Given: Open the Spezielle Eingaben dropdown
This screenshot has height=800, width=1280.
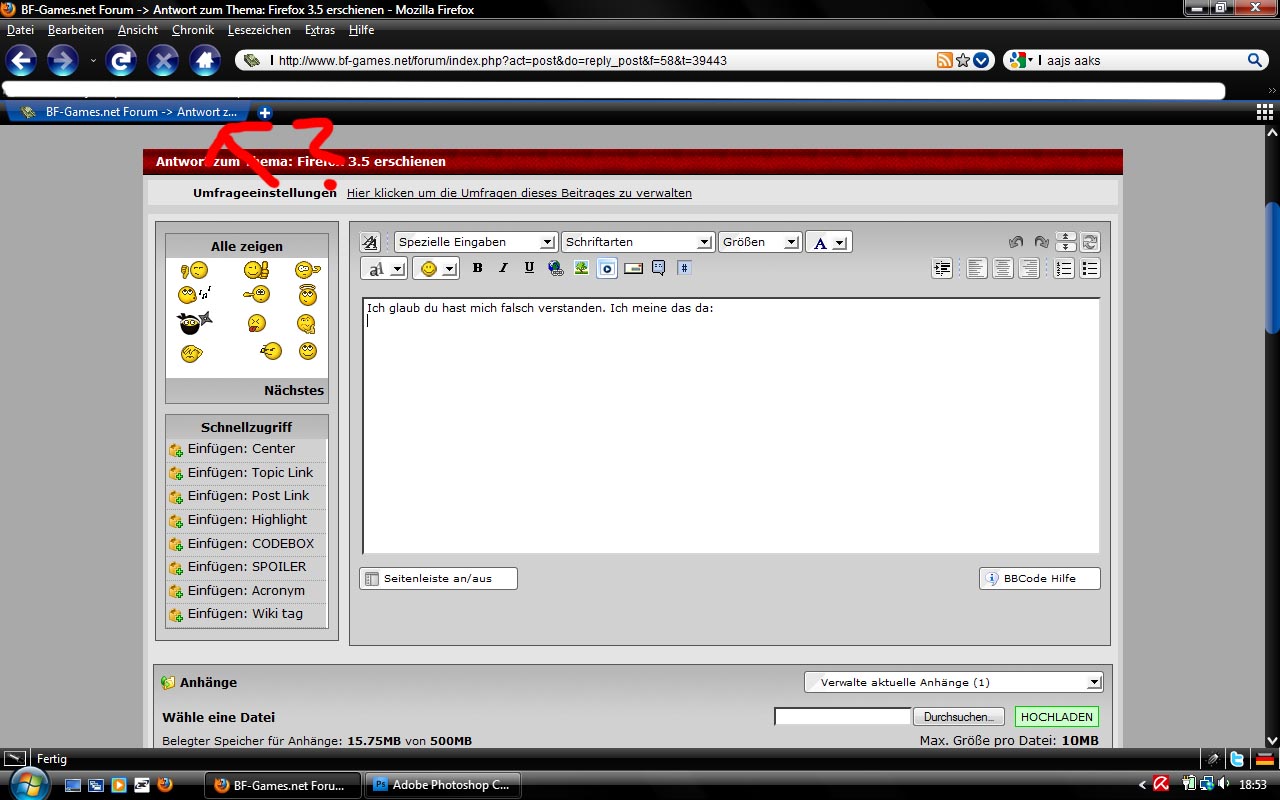Looking at the screenshot, I should [475, 242].
